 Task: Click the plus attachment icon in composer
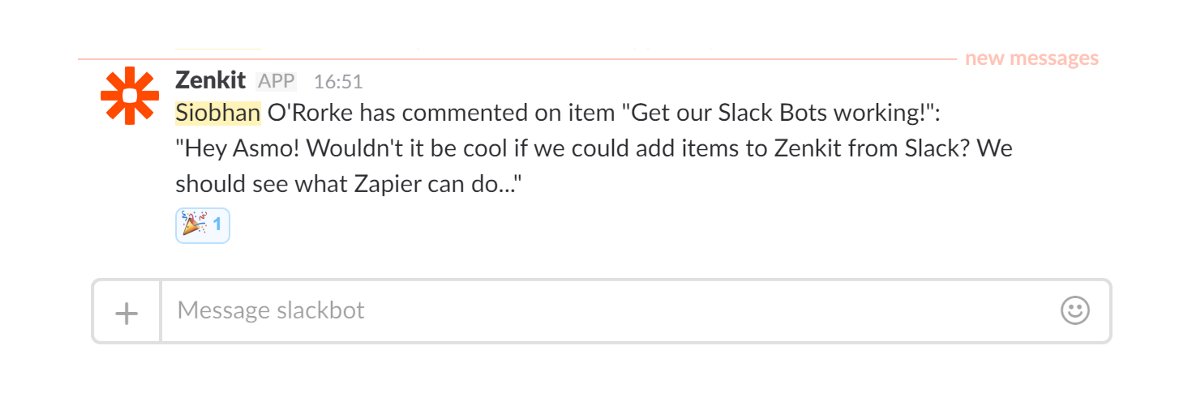point(126,312)
